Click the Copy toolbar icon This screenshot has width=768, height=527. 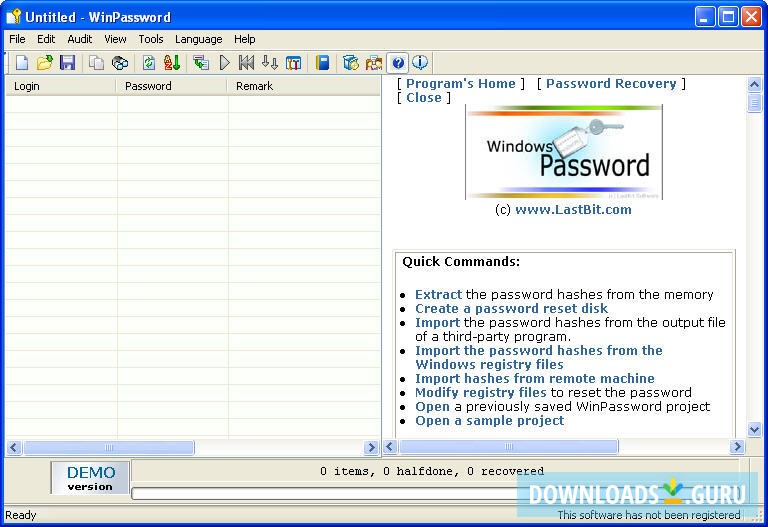96,63
